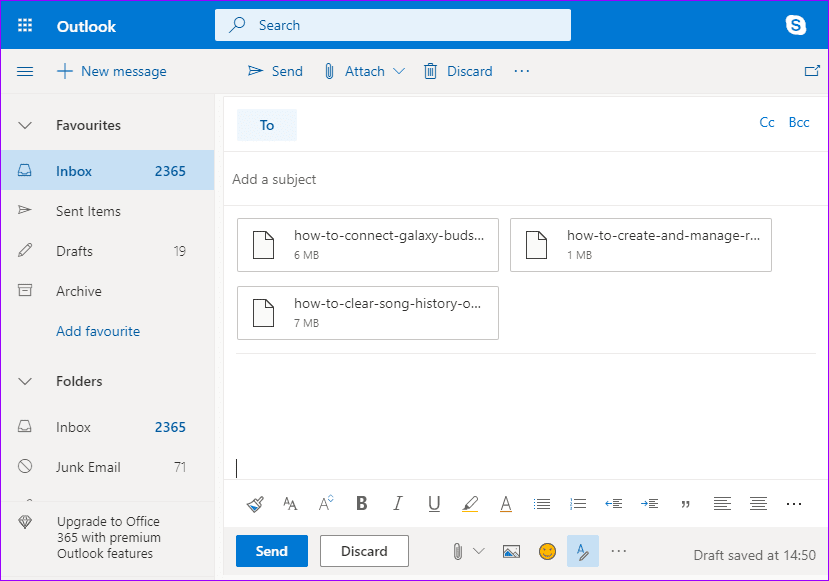Viewport: 829px width, 581px height.
Task: Click the Add favourite link
Action: coord(98,331)
